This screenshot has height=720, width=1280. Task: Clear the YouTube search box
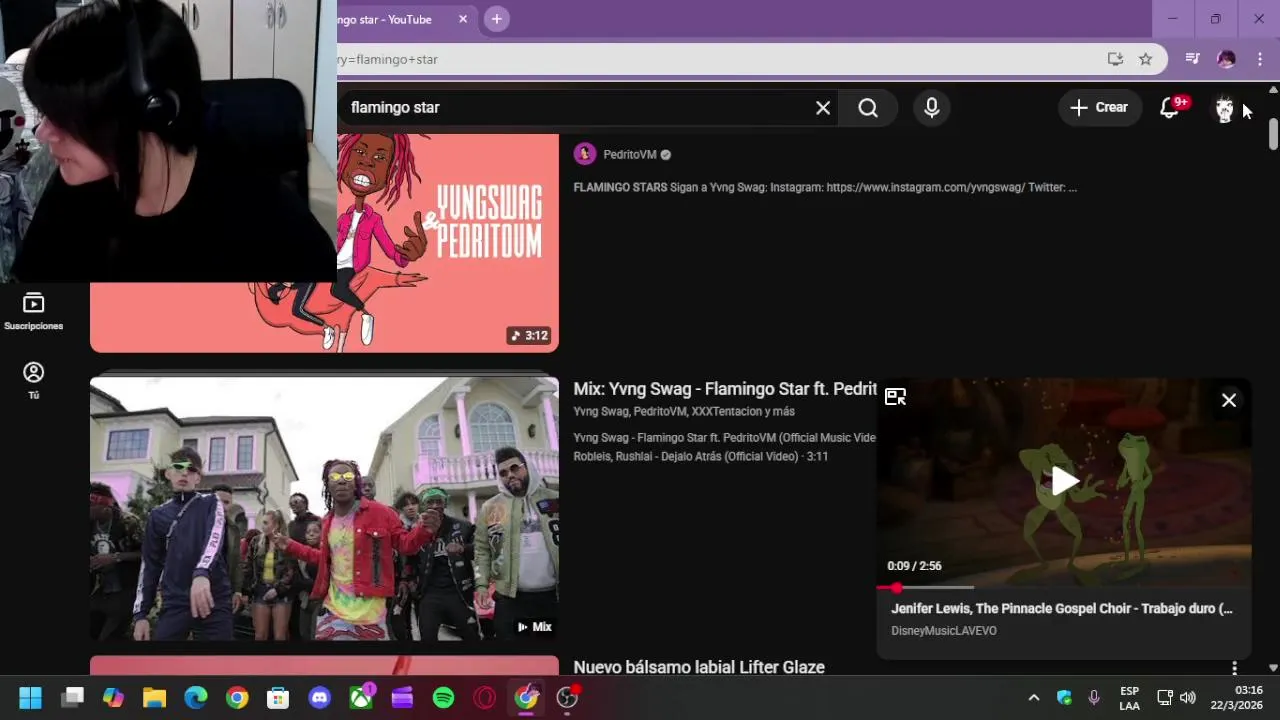823,108
